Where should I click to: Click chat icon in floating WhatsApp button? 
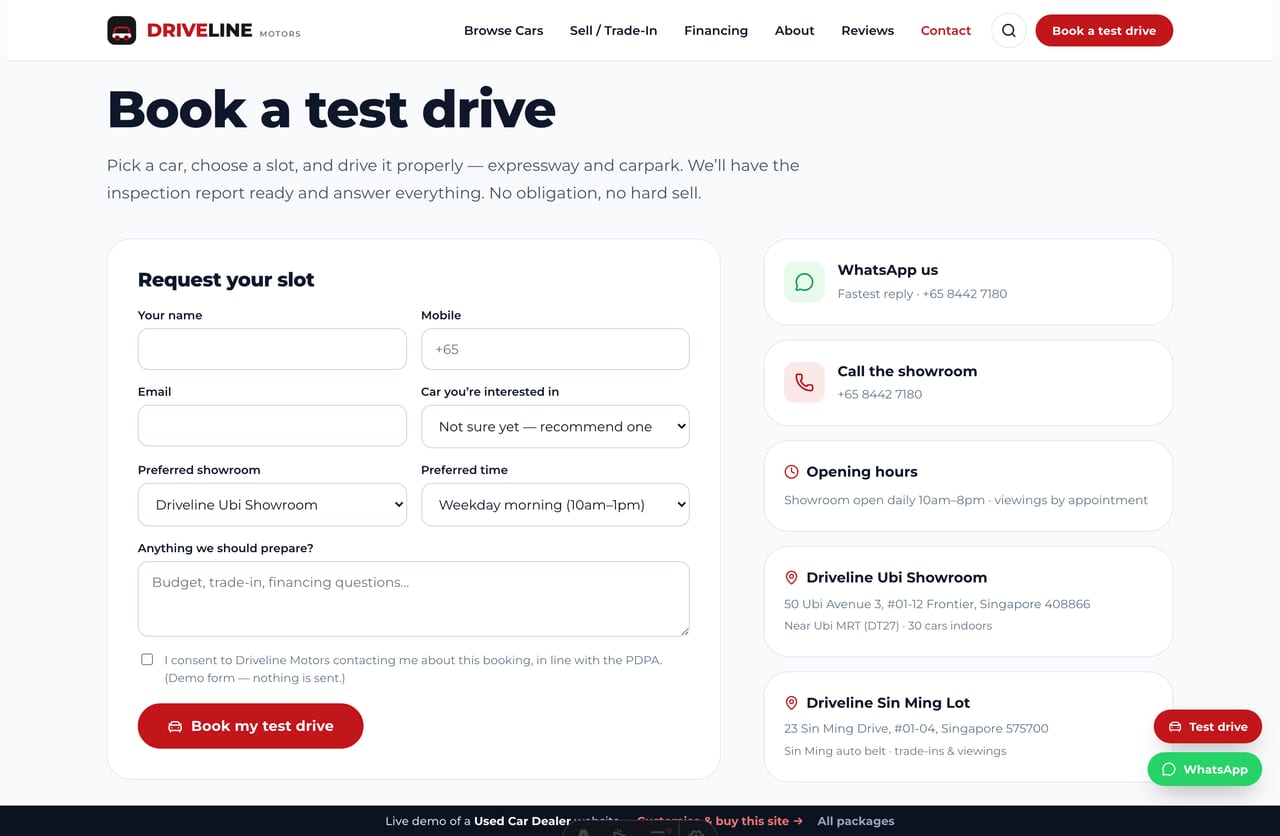click(1168, 769)
